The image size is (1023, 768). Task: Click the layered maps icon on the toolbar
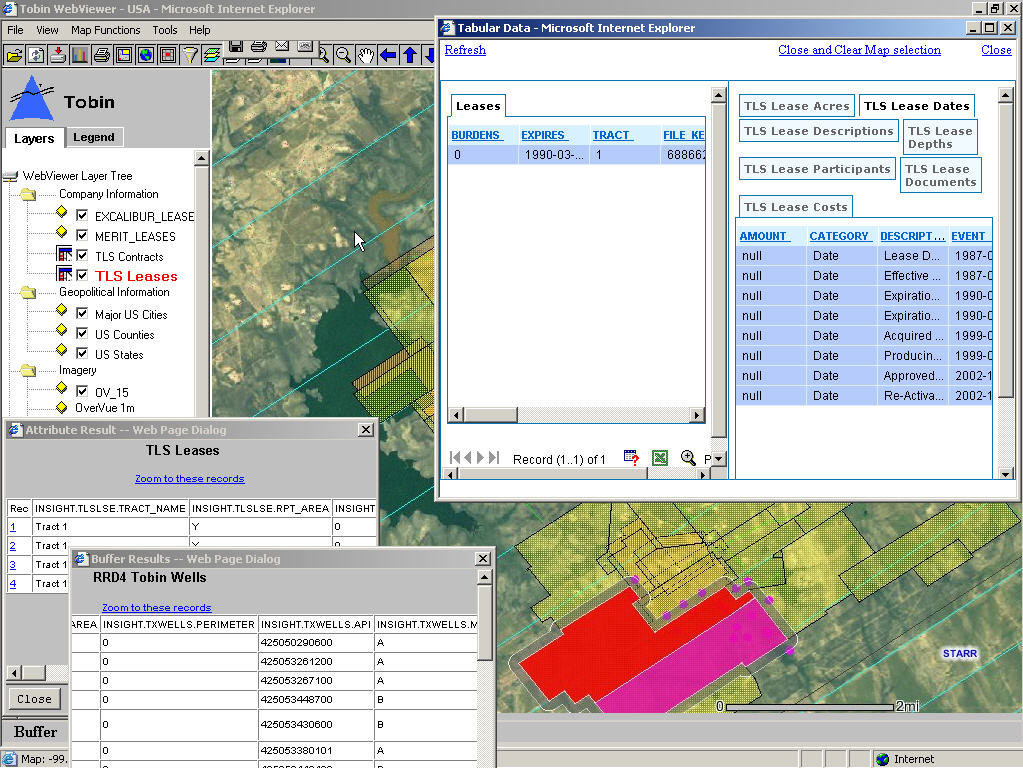[x=213, y=55]
